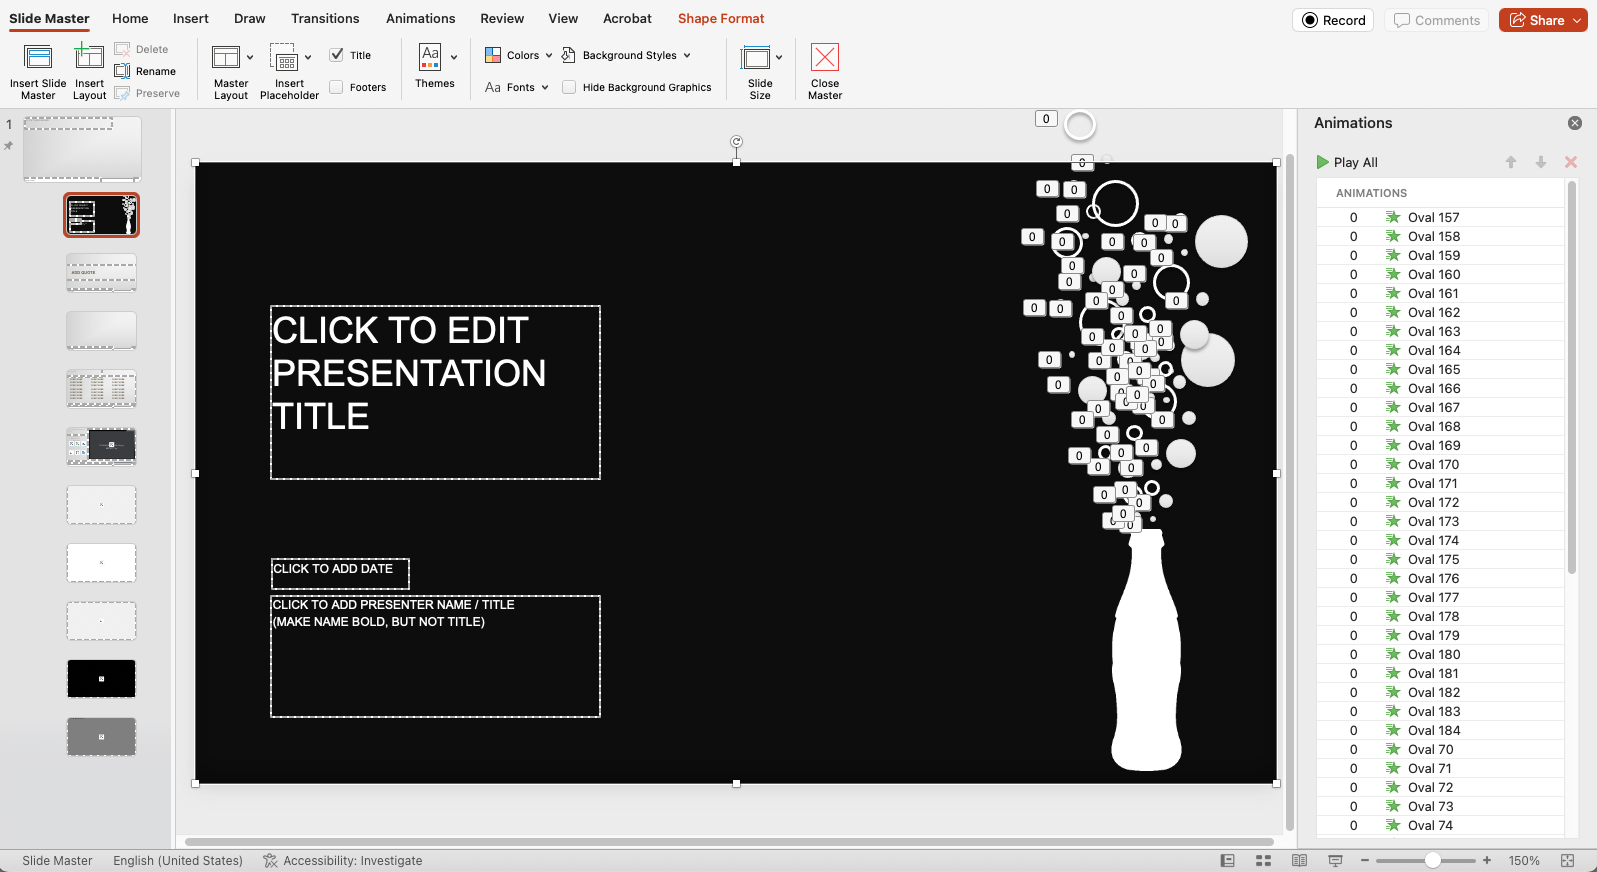This screenshot has width=1597, height=872.
Task: Open Notes view icon in status bar
Action: [x=1228, y=860]
